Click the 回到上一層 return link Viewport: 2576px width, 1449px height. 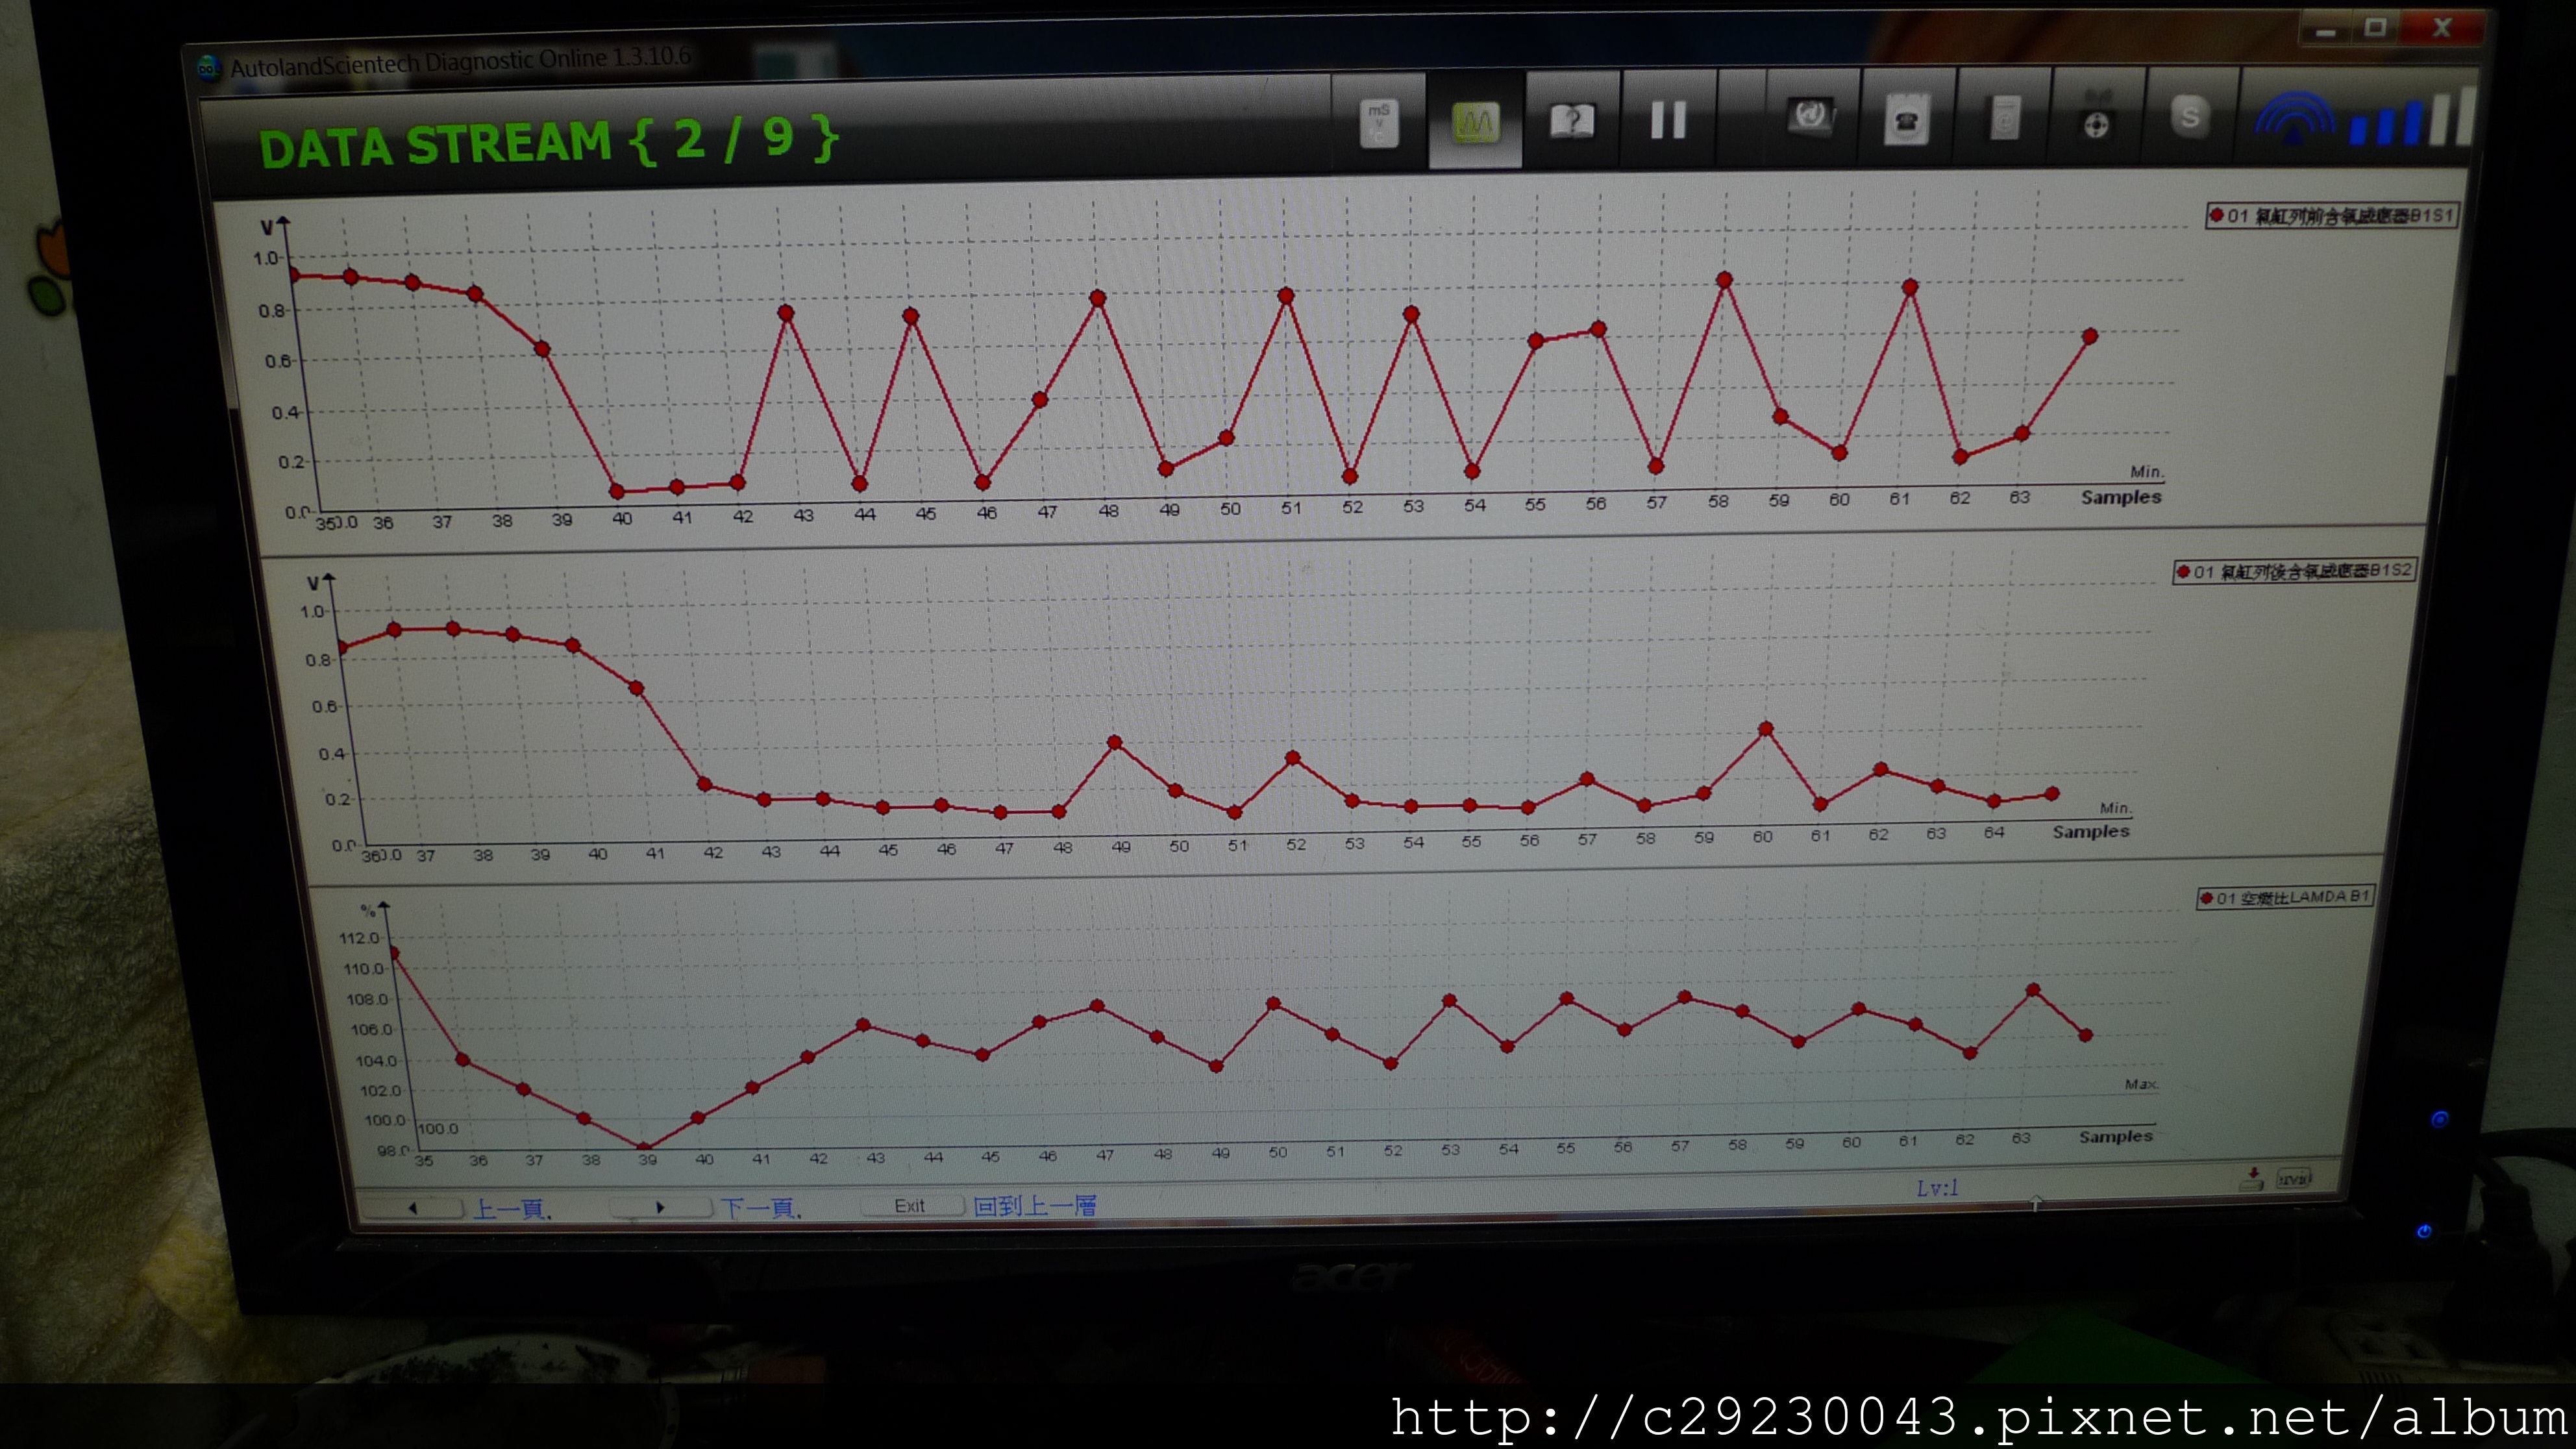tap(1034, 1206)
